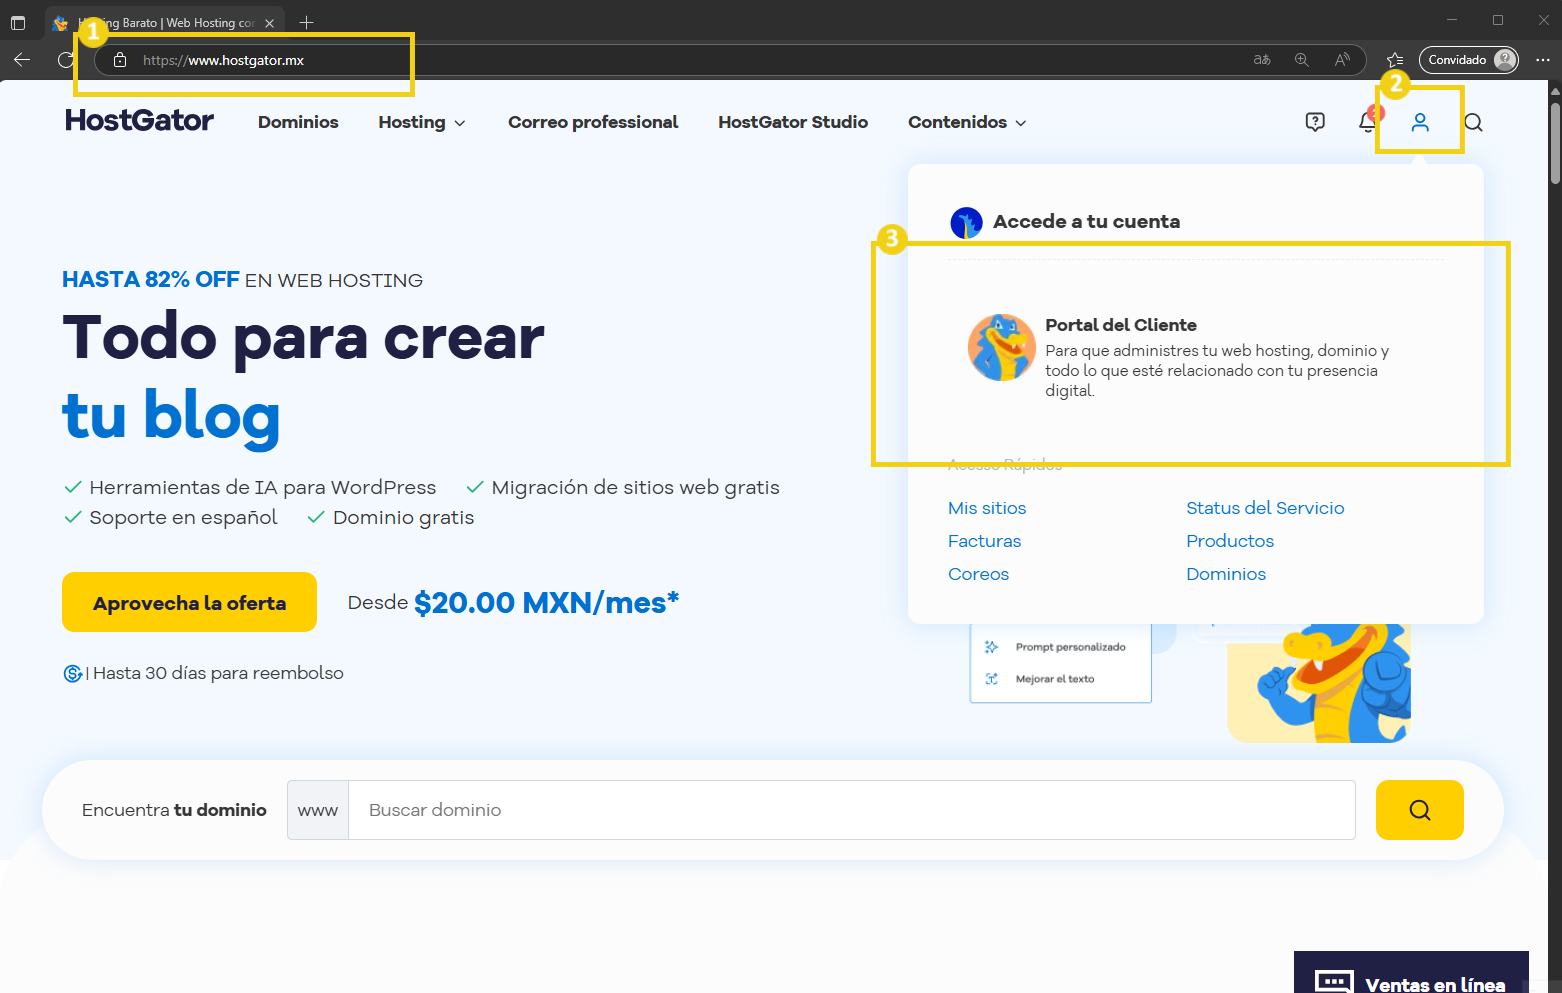Viewport: 1562px width, 993px height.
Task: Click the translate icon in address bar
Action: pos(1262,60)
